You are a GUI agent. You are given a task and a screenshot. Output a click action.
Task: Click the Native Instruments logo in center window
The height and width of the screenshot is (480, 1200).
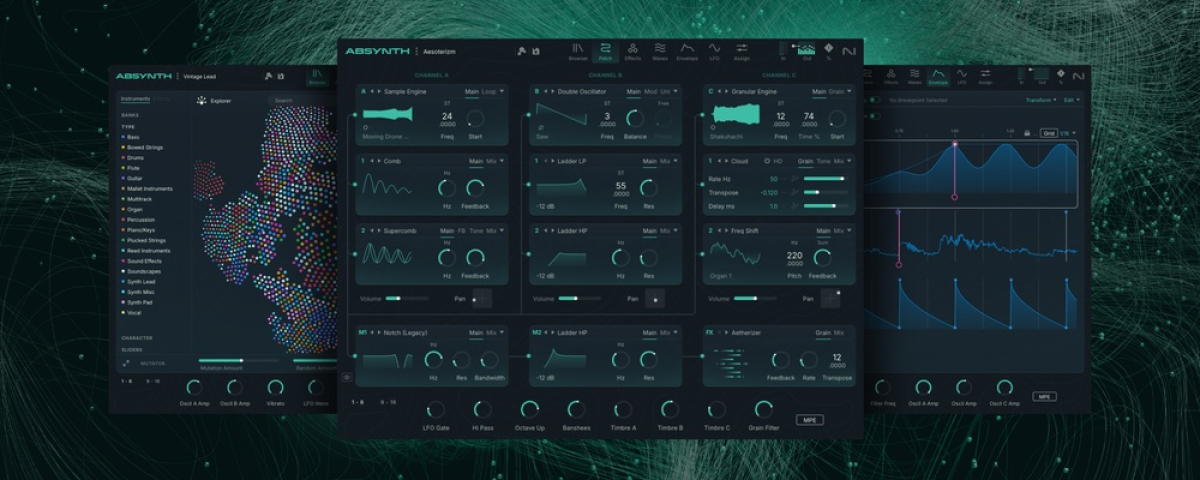pyautogui.click(x=849, y=50)
